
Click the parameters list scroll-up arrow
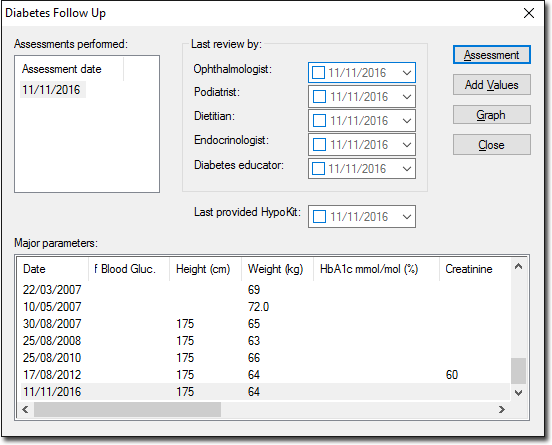tap(518, 267)
